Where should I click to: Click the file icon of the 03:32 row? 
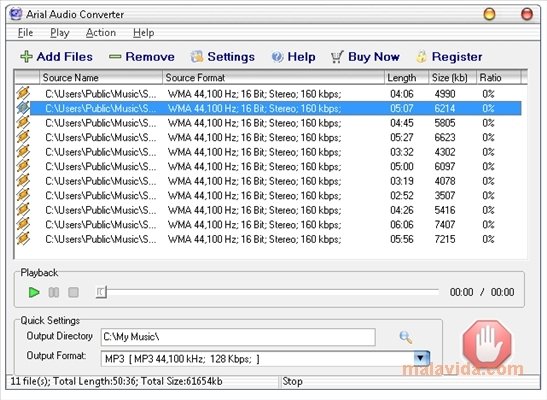coord(23,151)
